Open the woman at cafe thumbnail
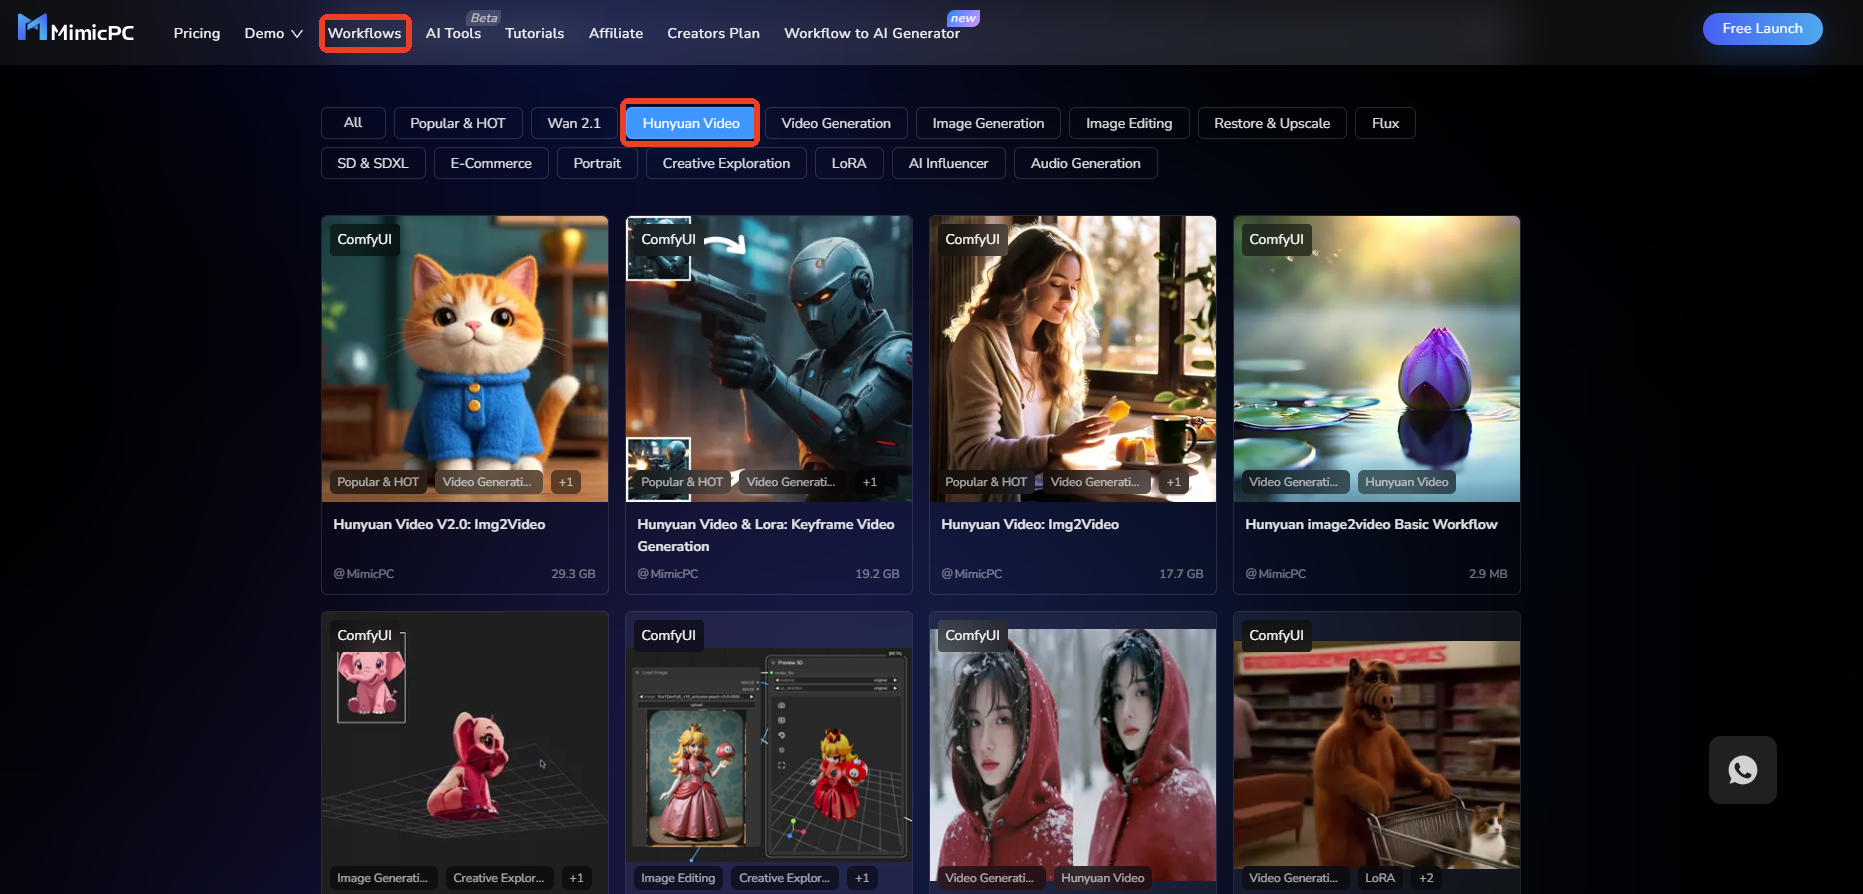This screenshot has width=1863, height=894. tap(1073, 359)
